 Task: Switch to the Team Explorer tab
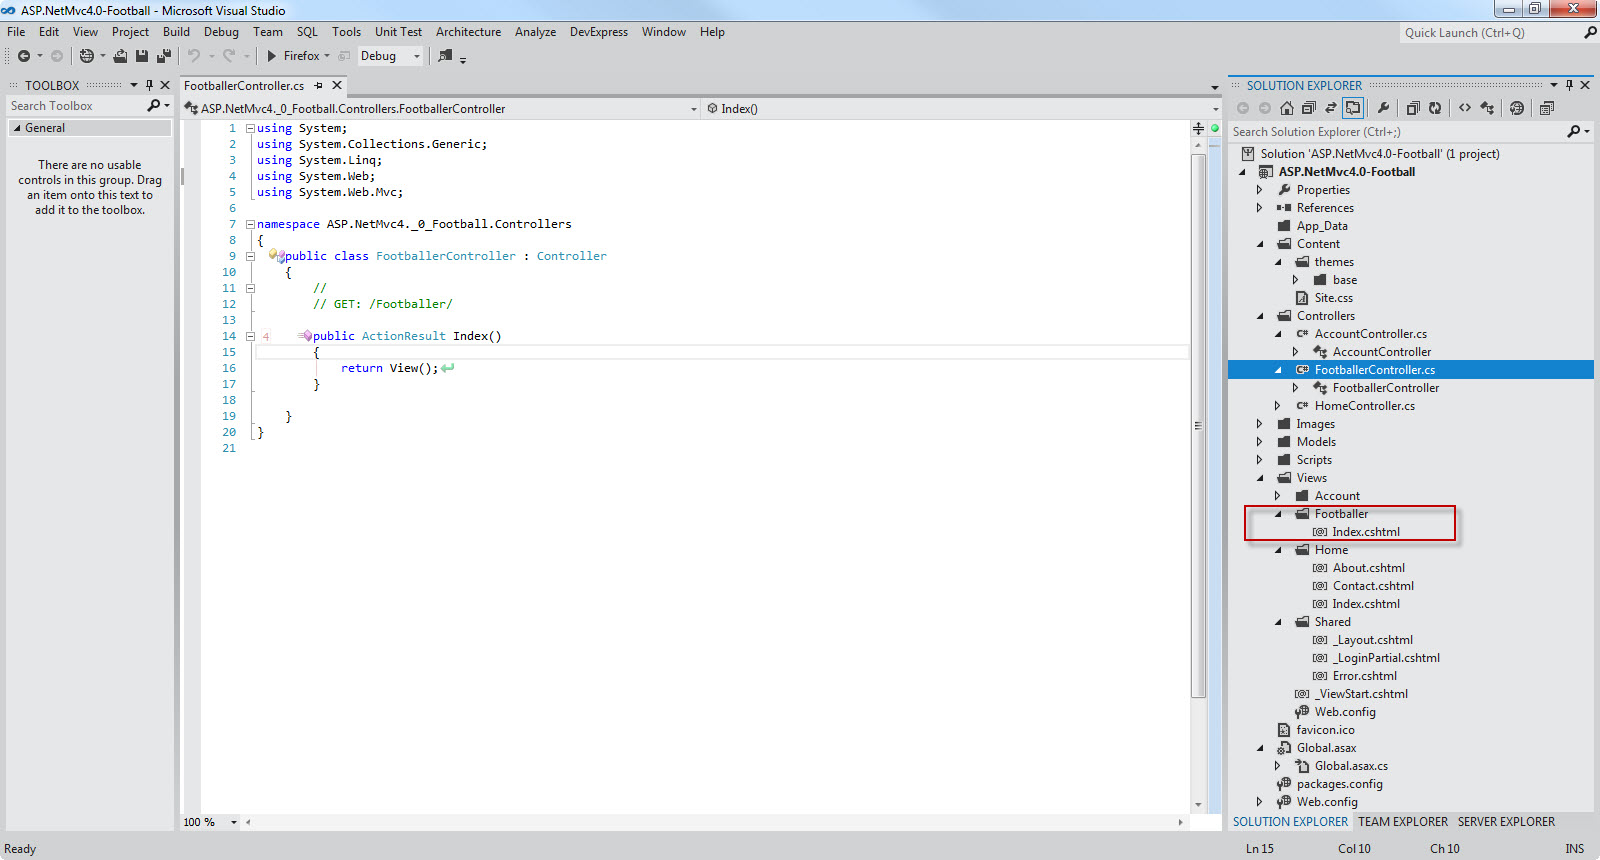coord(1402,822)
